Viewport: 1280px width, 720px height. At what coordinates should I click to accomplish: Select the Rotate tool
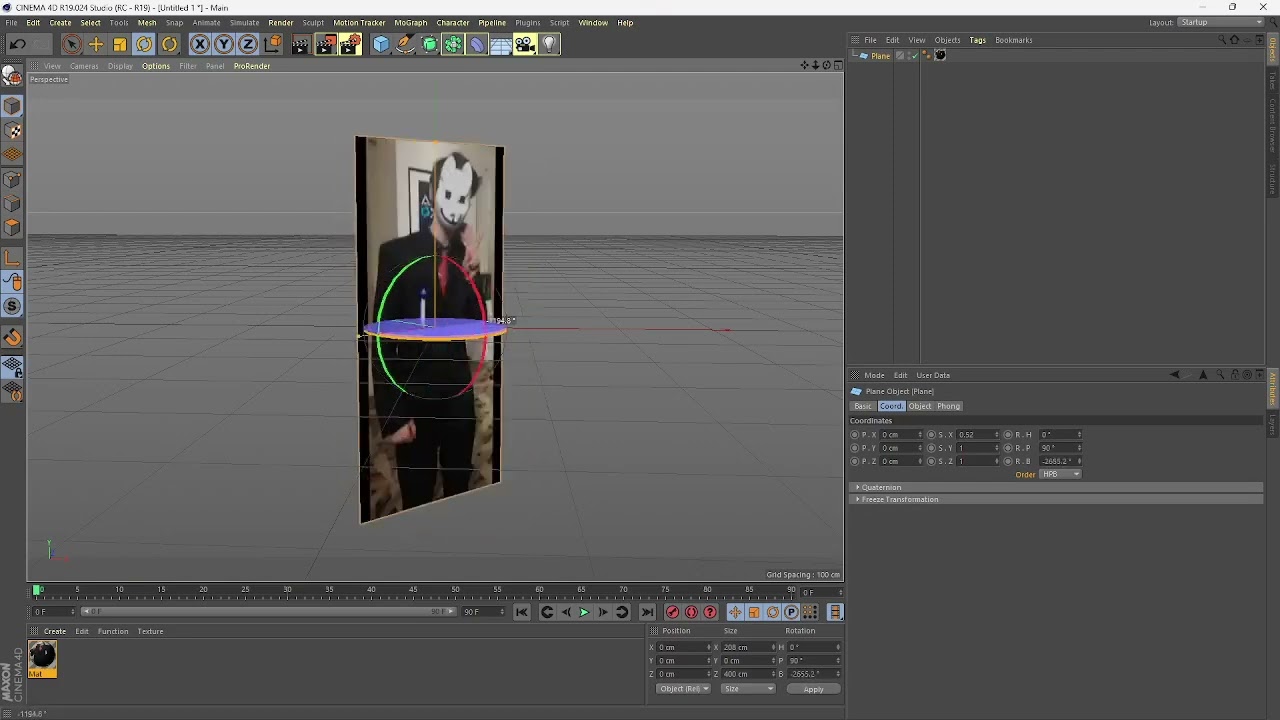pos(144,44)
